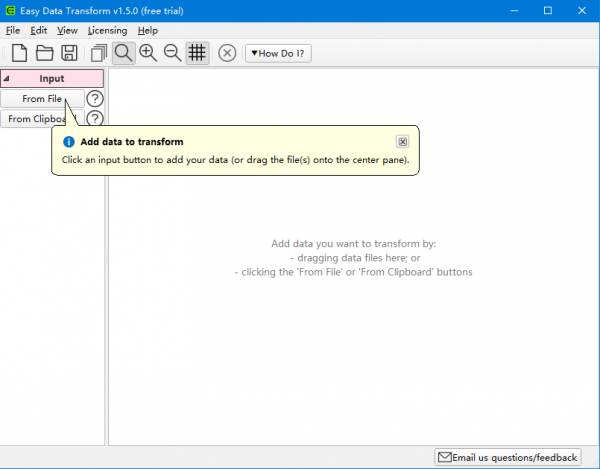600x469 pixels.
Task: Collapse the Input panel section
Action: point(52,78)
